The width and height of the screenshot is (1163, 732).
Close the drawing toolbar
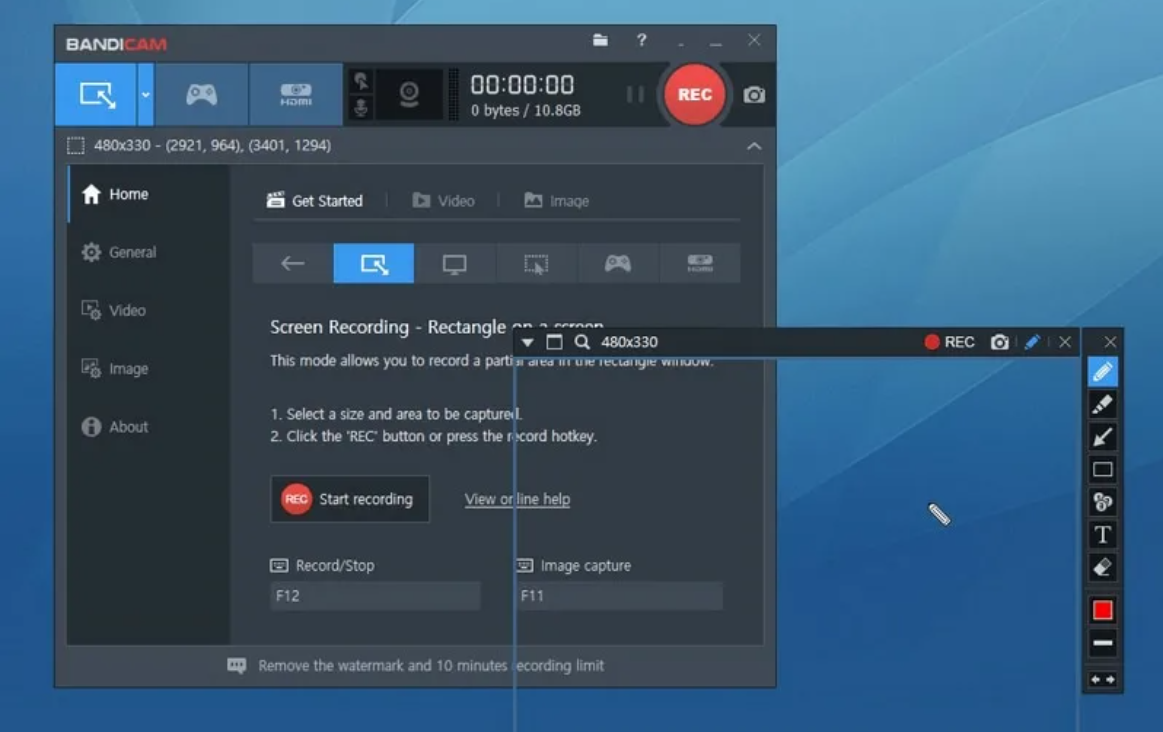1110,342
